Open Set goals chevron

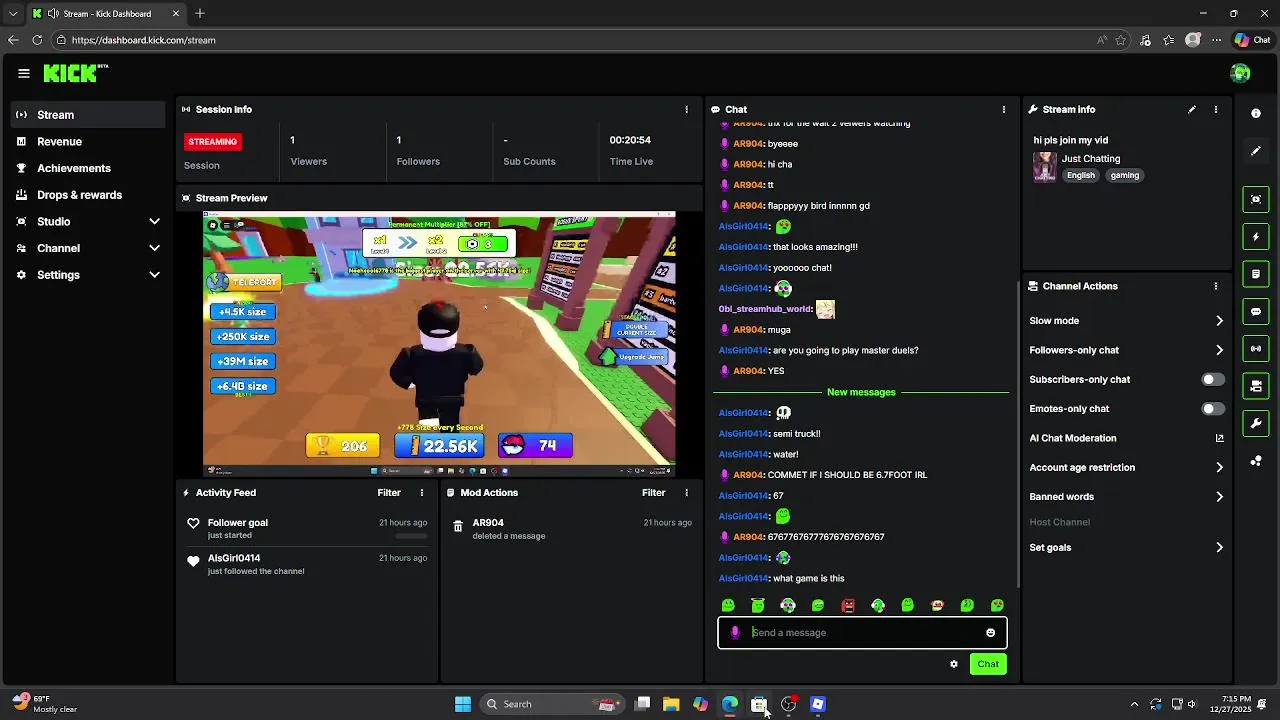point(1219,548)
